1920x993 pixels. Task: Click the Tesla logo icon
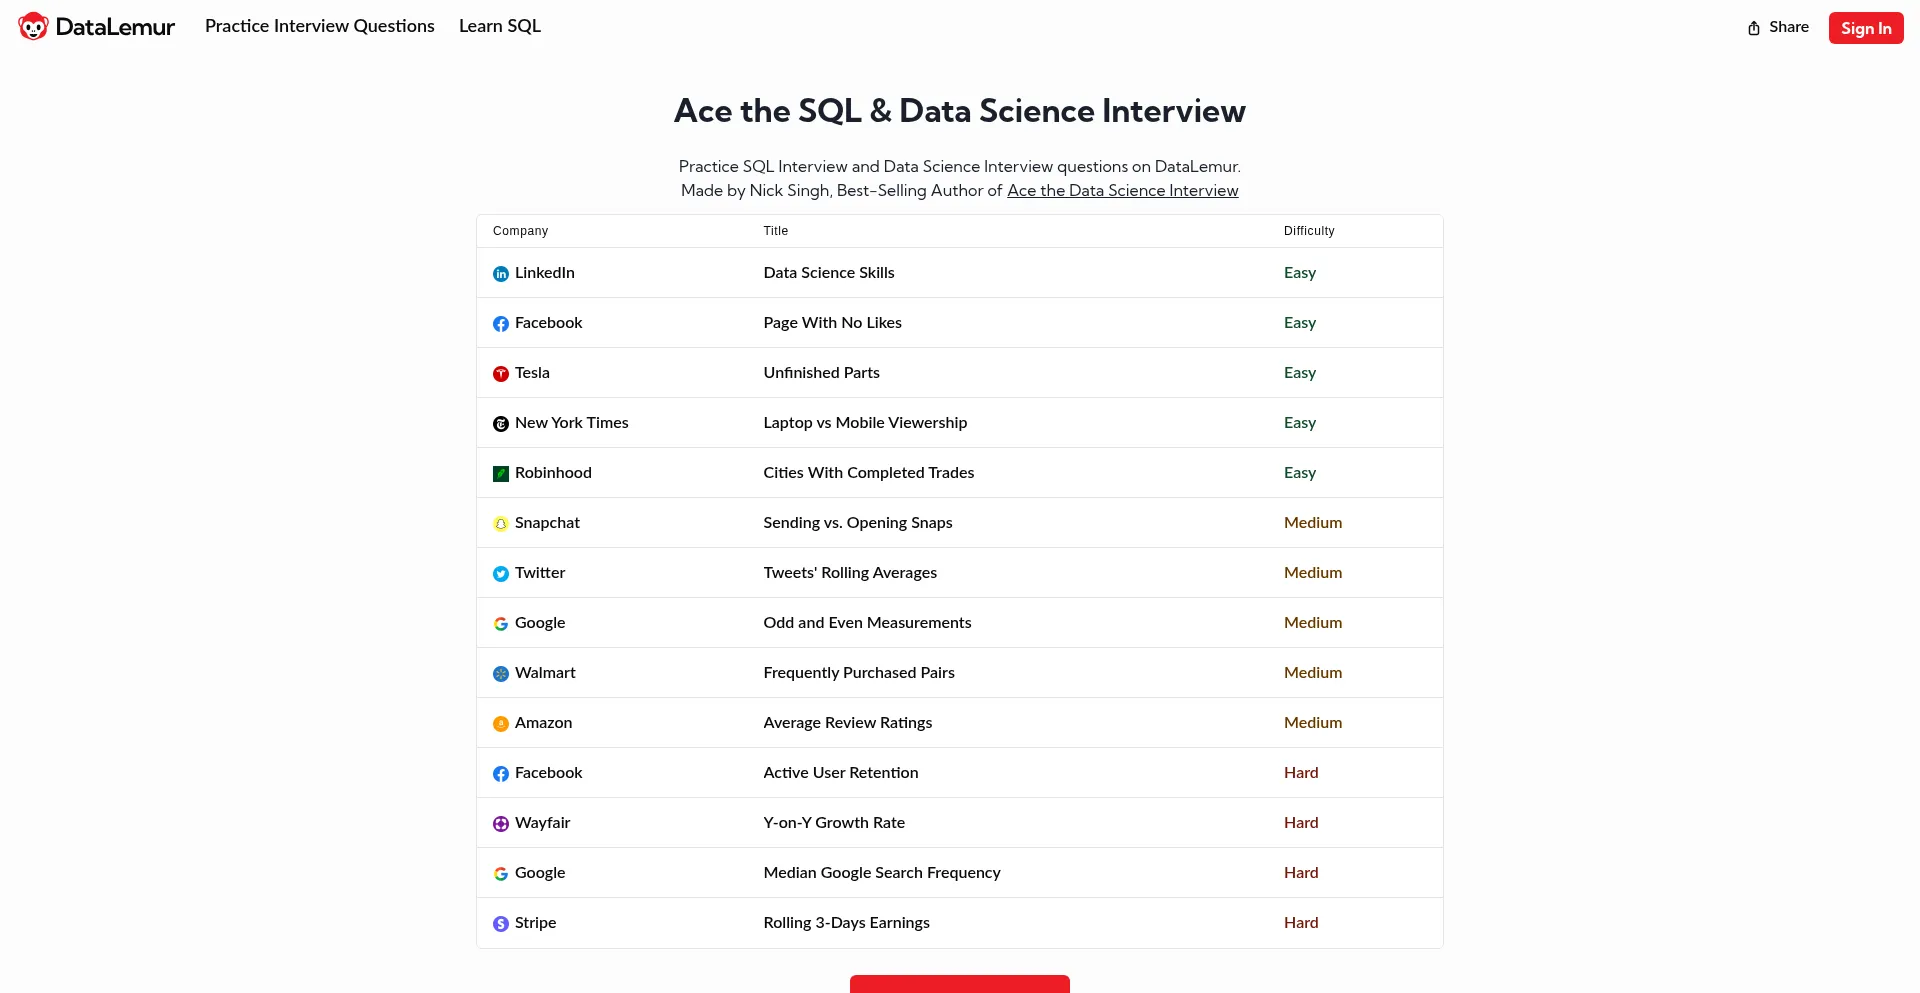point(501,374)
